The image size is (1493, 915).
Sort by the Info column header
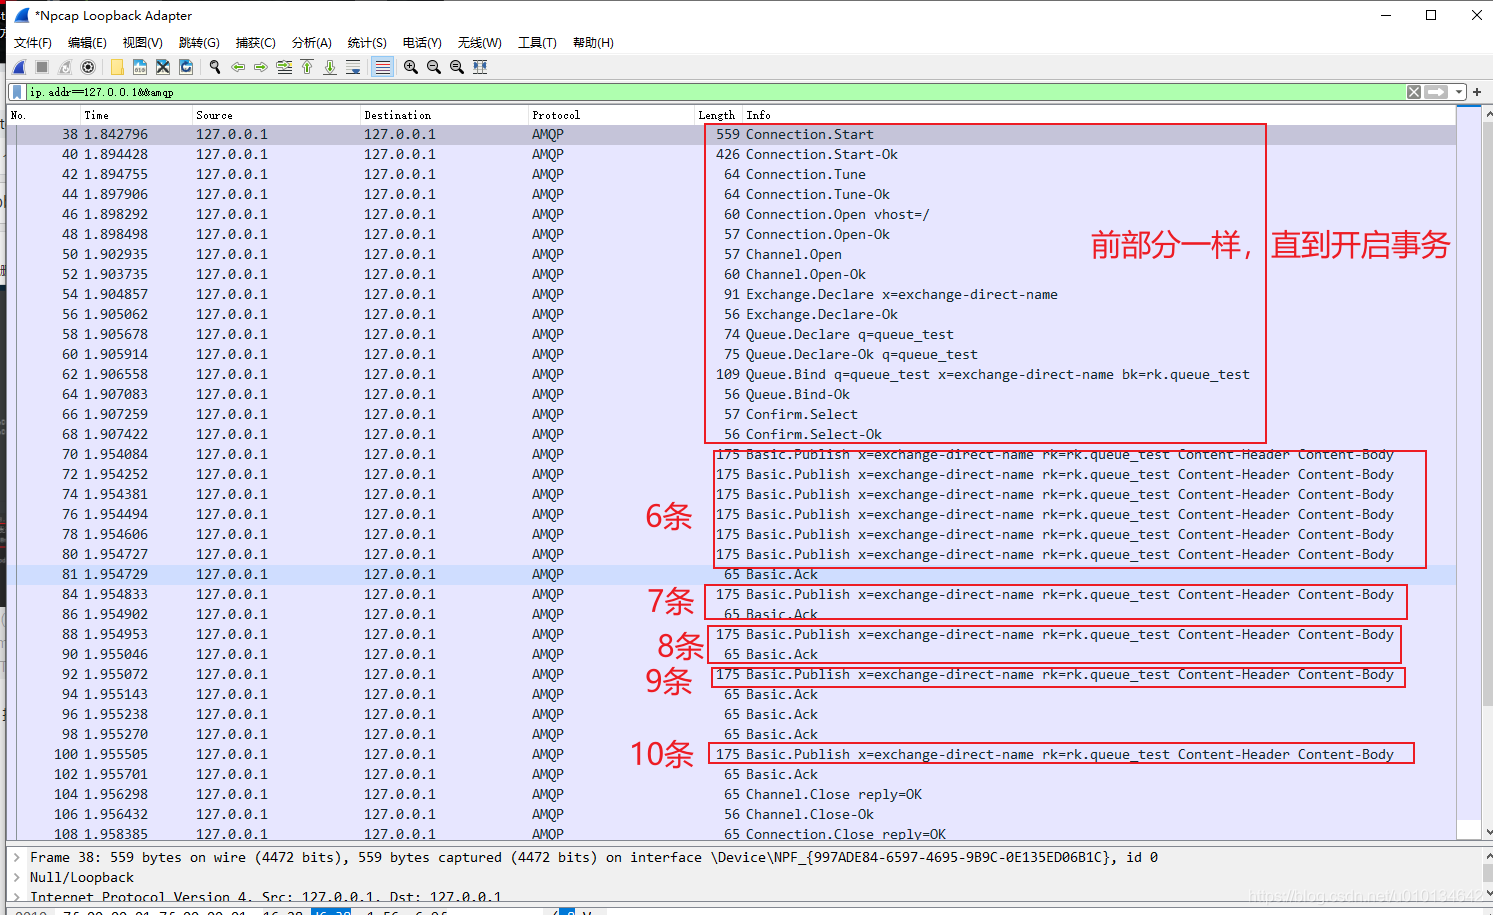(x=1098, y=115)
